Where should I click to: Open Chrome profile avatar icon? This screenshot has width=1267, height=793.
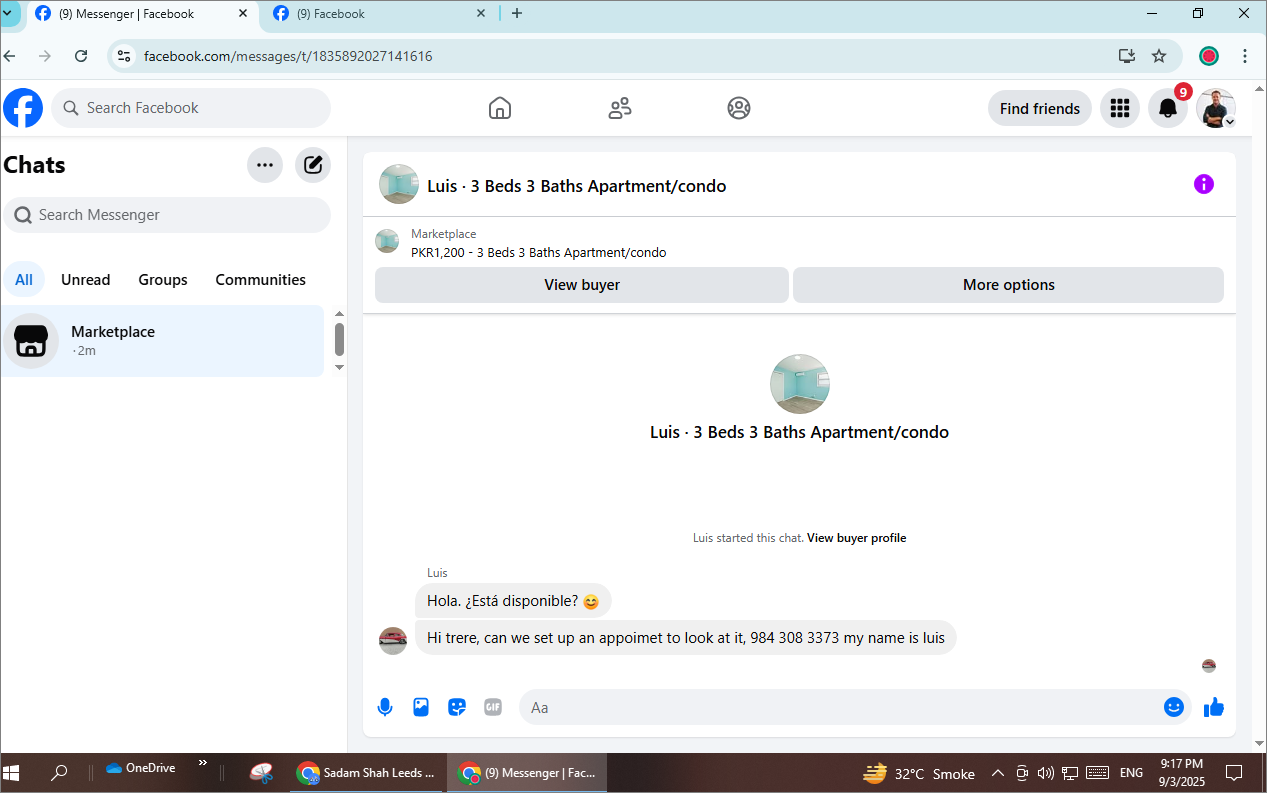point(1209,56)
